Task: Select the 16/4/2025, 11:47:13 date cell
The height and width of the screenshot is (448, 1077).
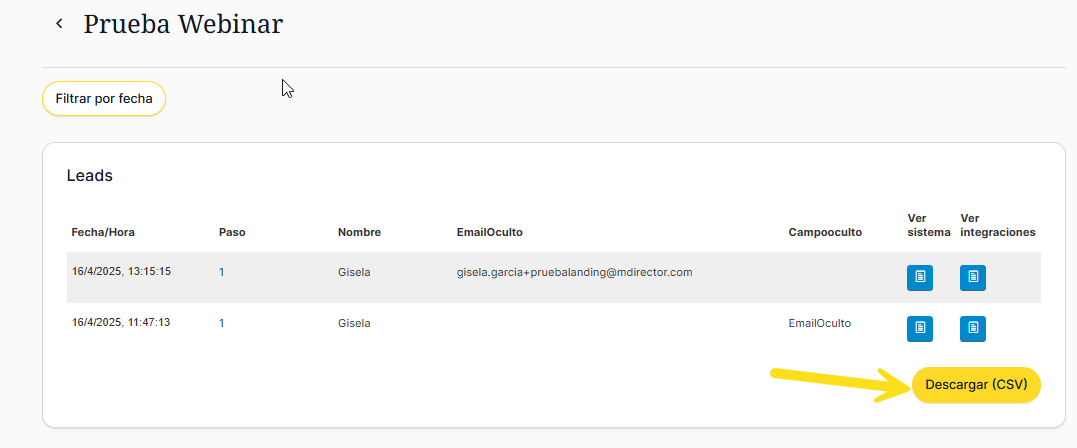Action: coord(121,322)
